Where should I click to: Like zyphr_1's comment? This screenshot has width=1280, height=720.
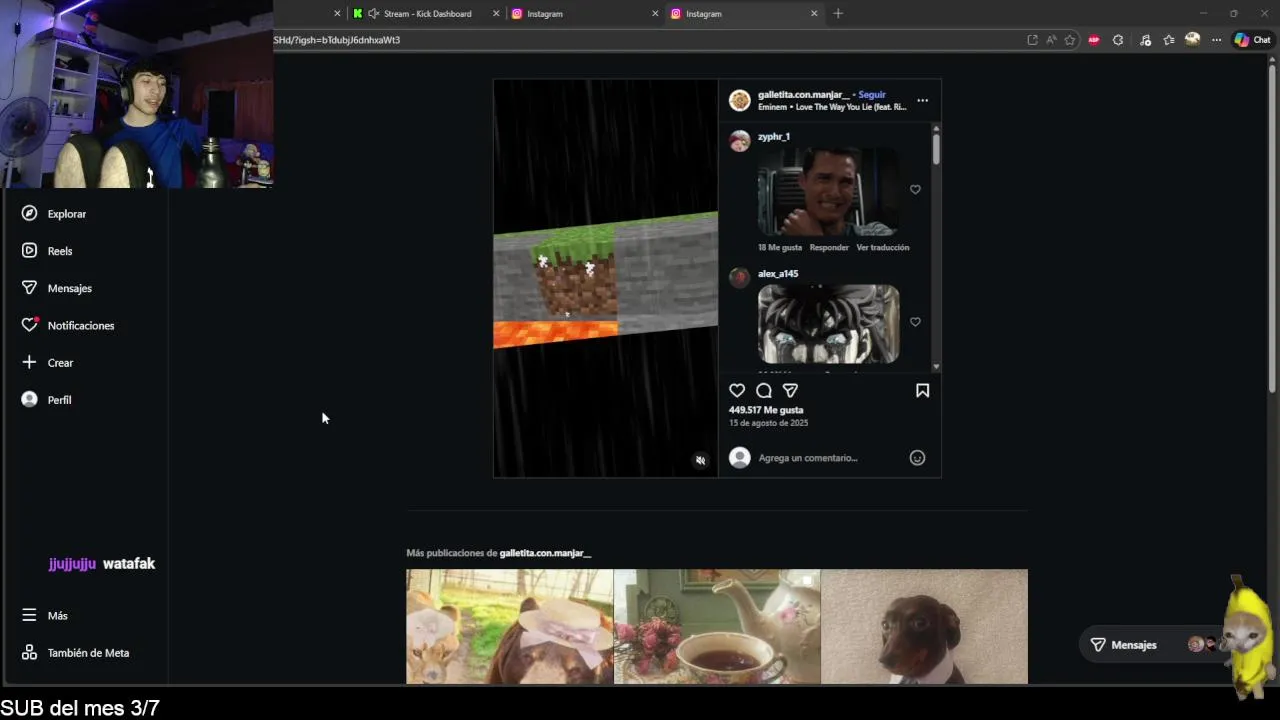(915, 189)
